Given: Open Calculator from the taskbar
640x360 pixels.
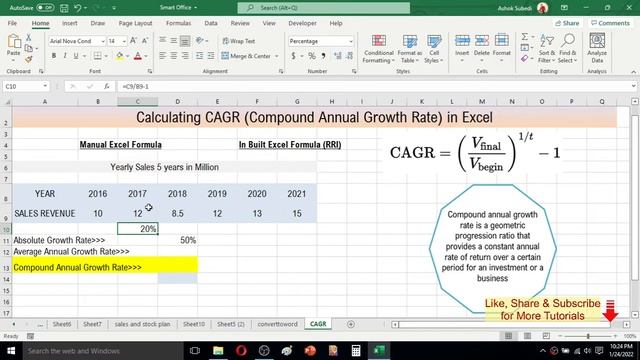Looking at the screenshot, I should [x=356, y=351].
